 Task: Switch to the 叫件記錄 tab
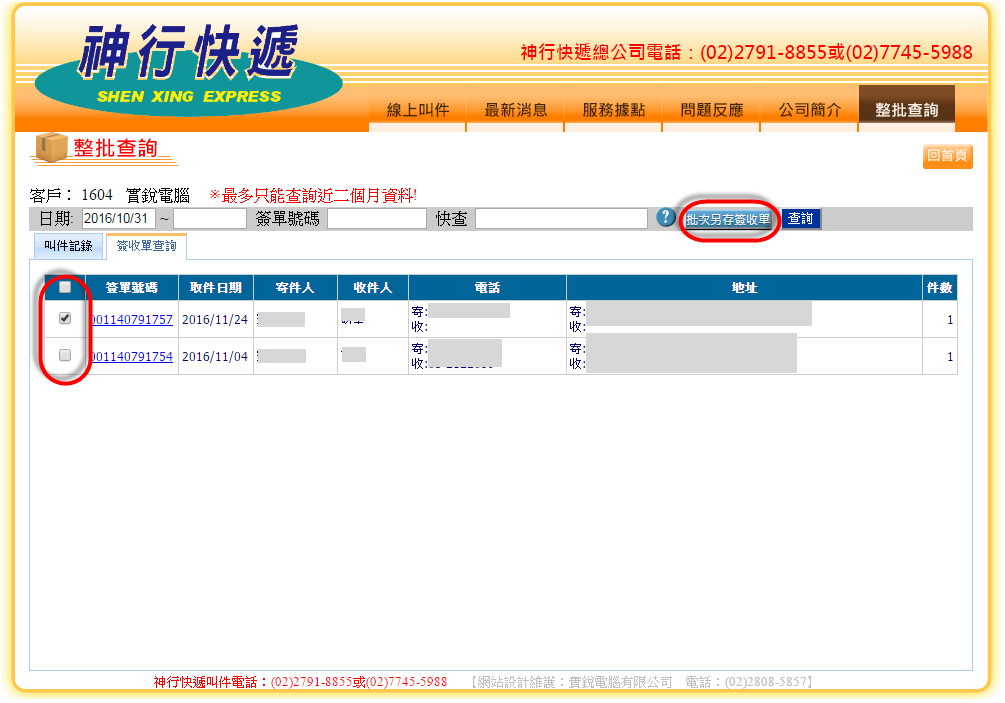pos(68,245)
